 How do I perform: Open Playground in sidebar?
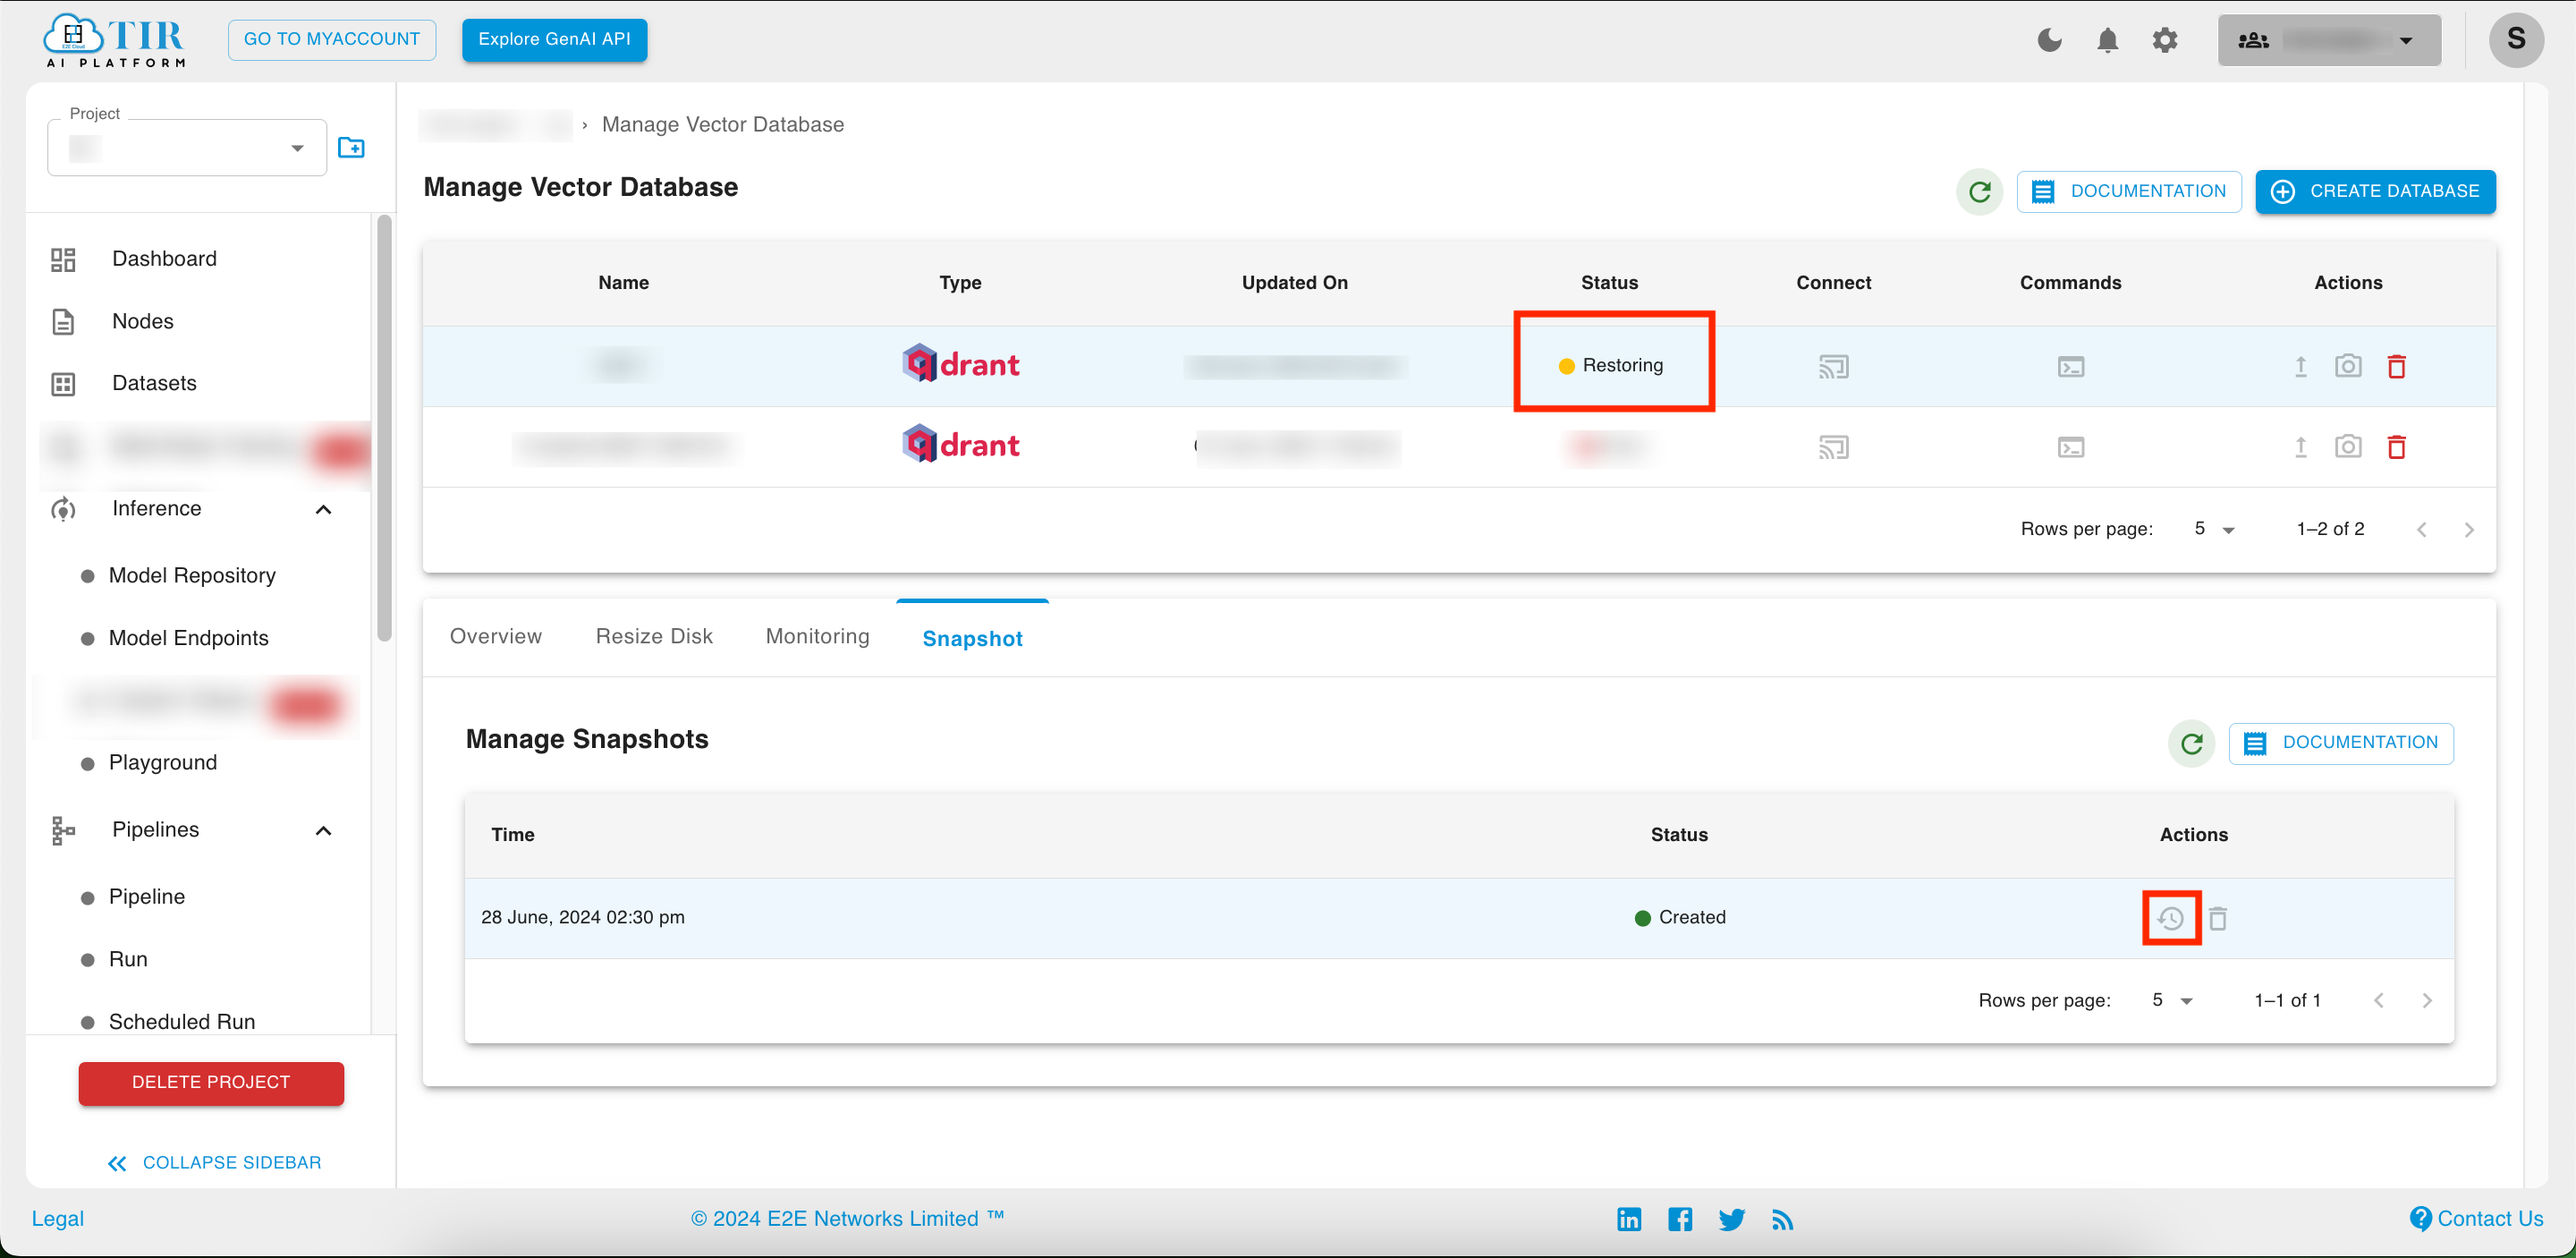point(163,763)
